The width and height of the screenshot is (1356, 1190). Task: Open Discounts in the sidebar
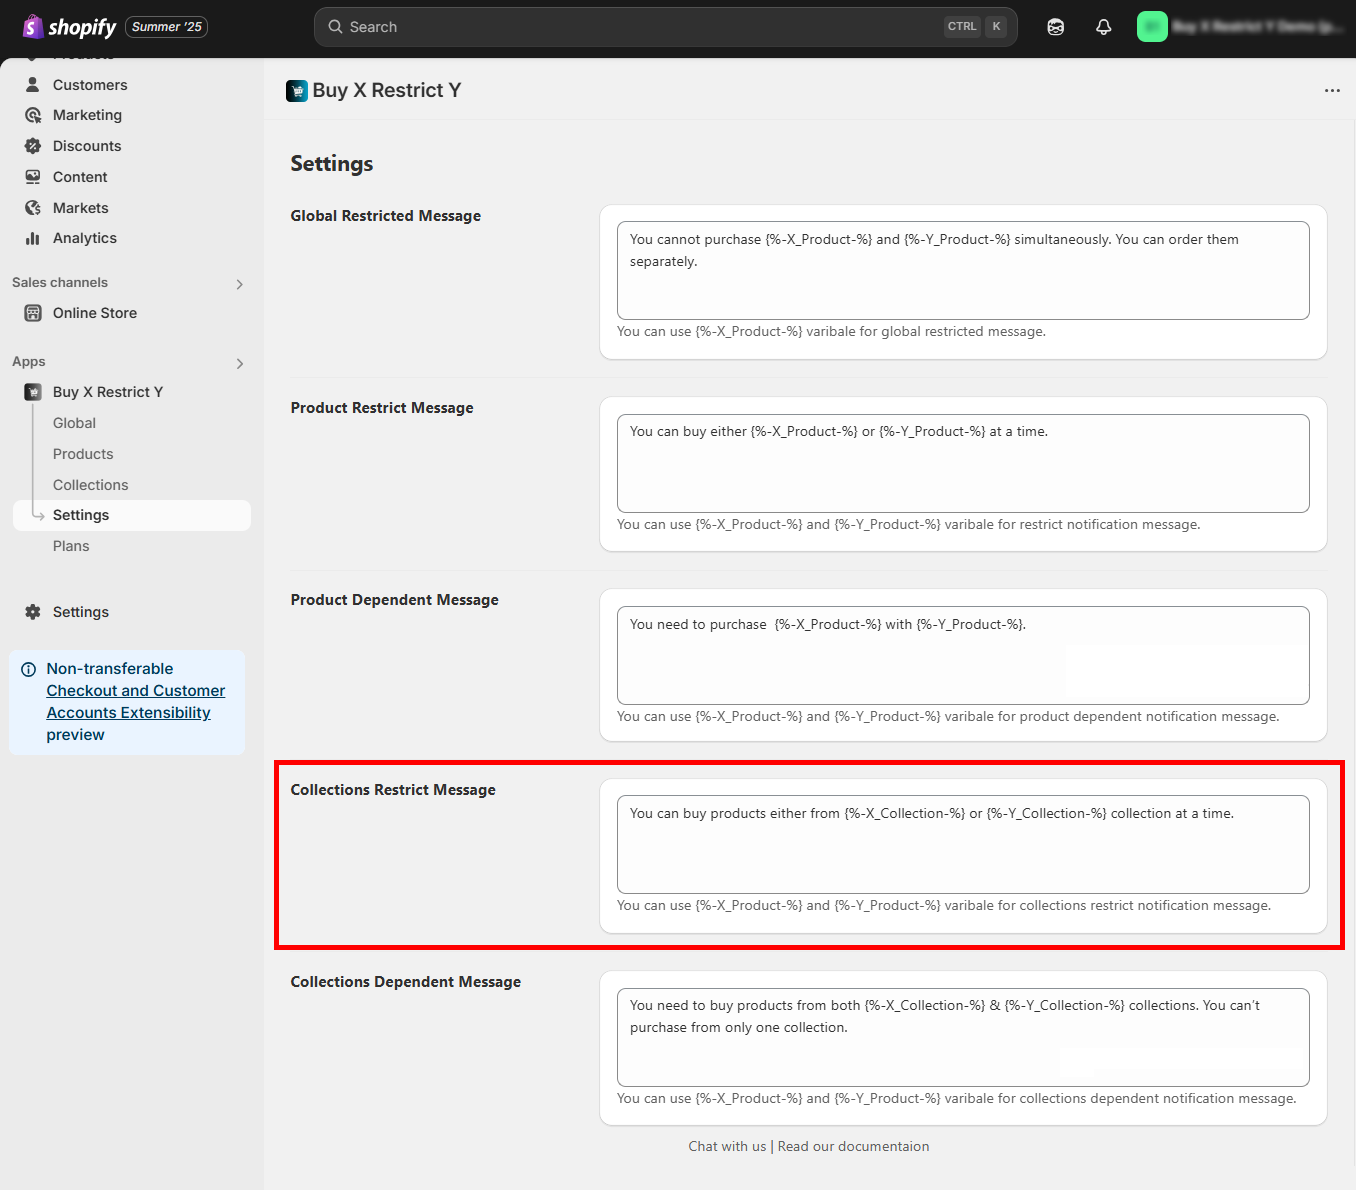(86, 146)
